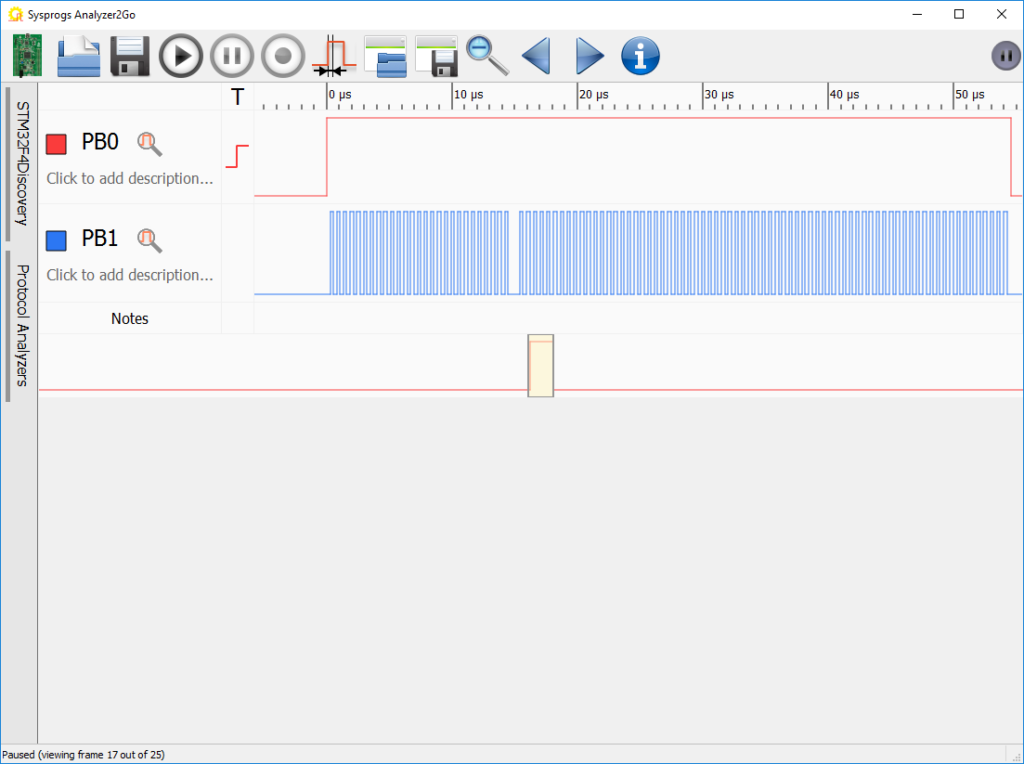The height and width of the screenshot is (764, 1024).
Task: Go to the next frame arrow
Action: point(589,56)
